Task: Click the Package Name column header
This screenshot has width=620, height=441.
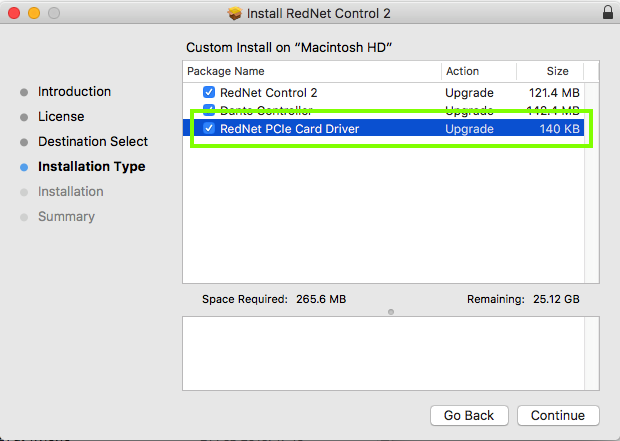Action: [226, 71]
